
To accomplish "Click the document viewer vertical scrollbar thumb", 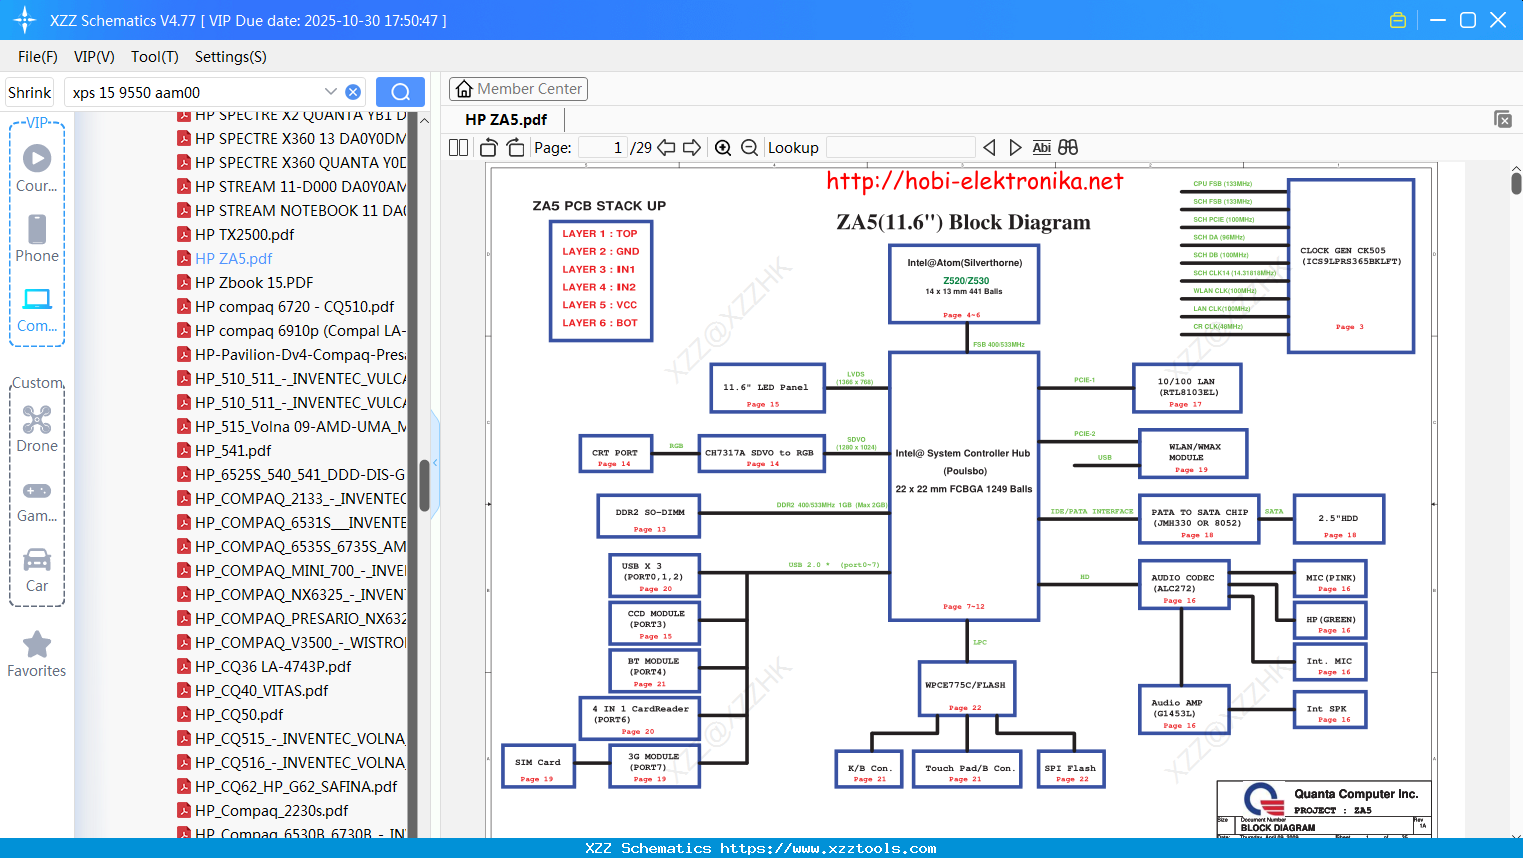I will pyautogui.click(x=1516, y=183).
